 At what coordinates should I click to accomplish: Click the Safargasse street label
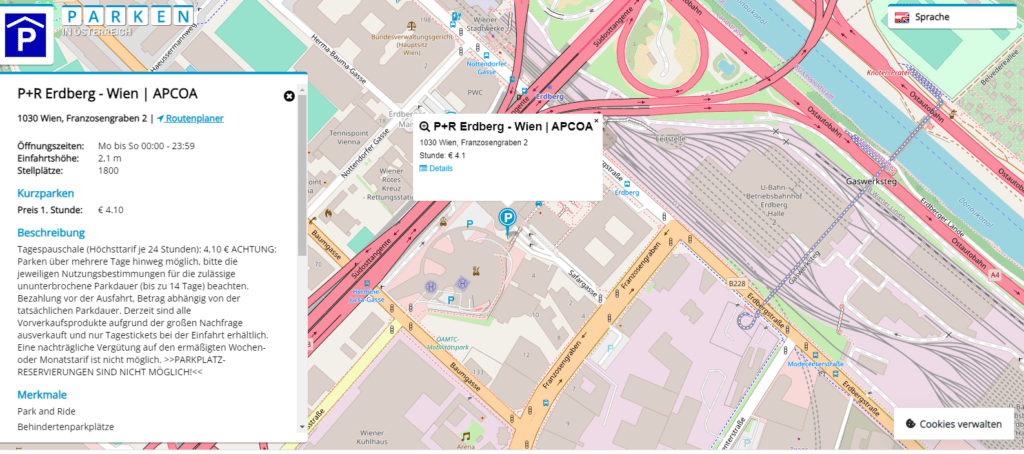[582, 282]
